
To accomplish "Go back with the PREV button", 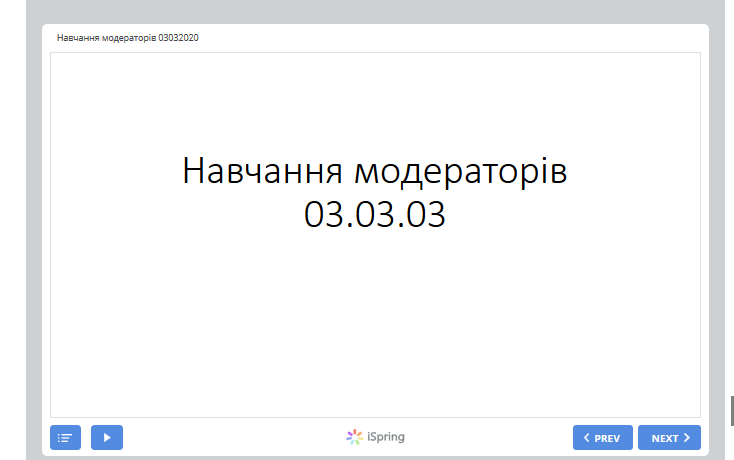I will [602, 438].
